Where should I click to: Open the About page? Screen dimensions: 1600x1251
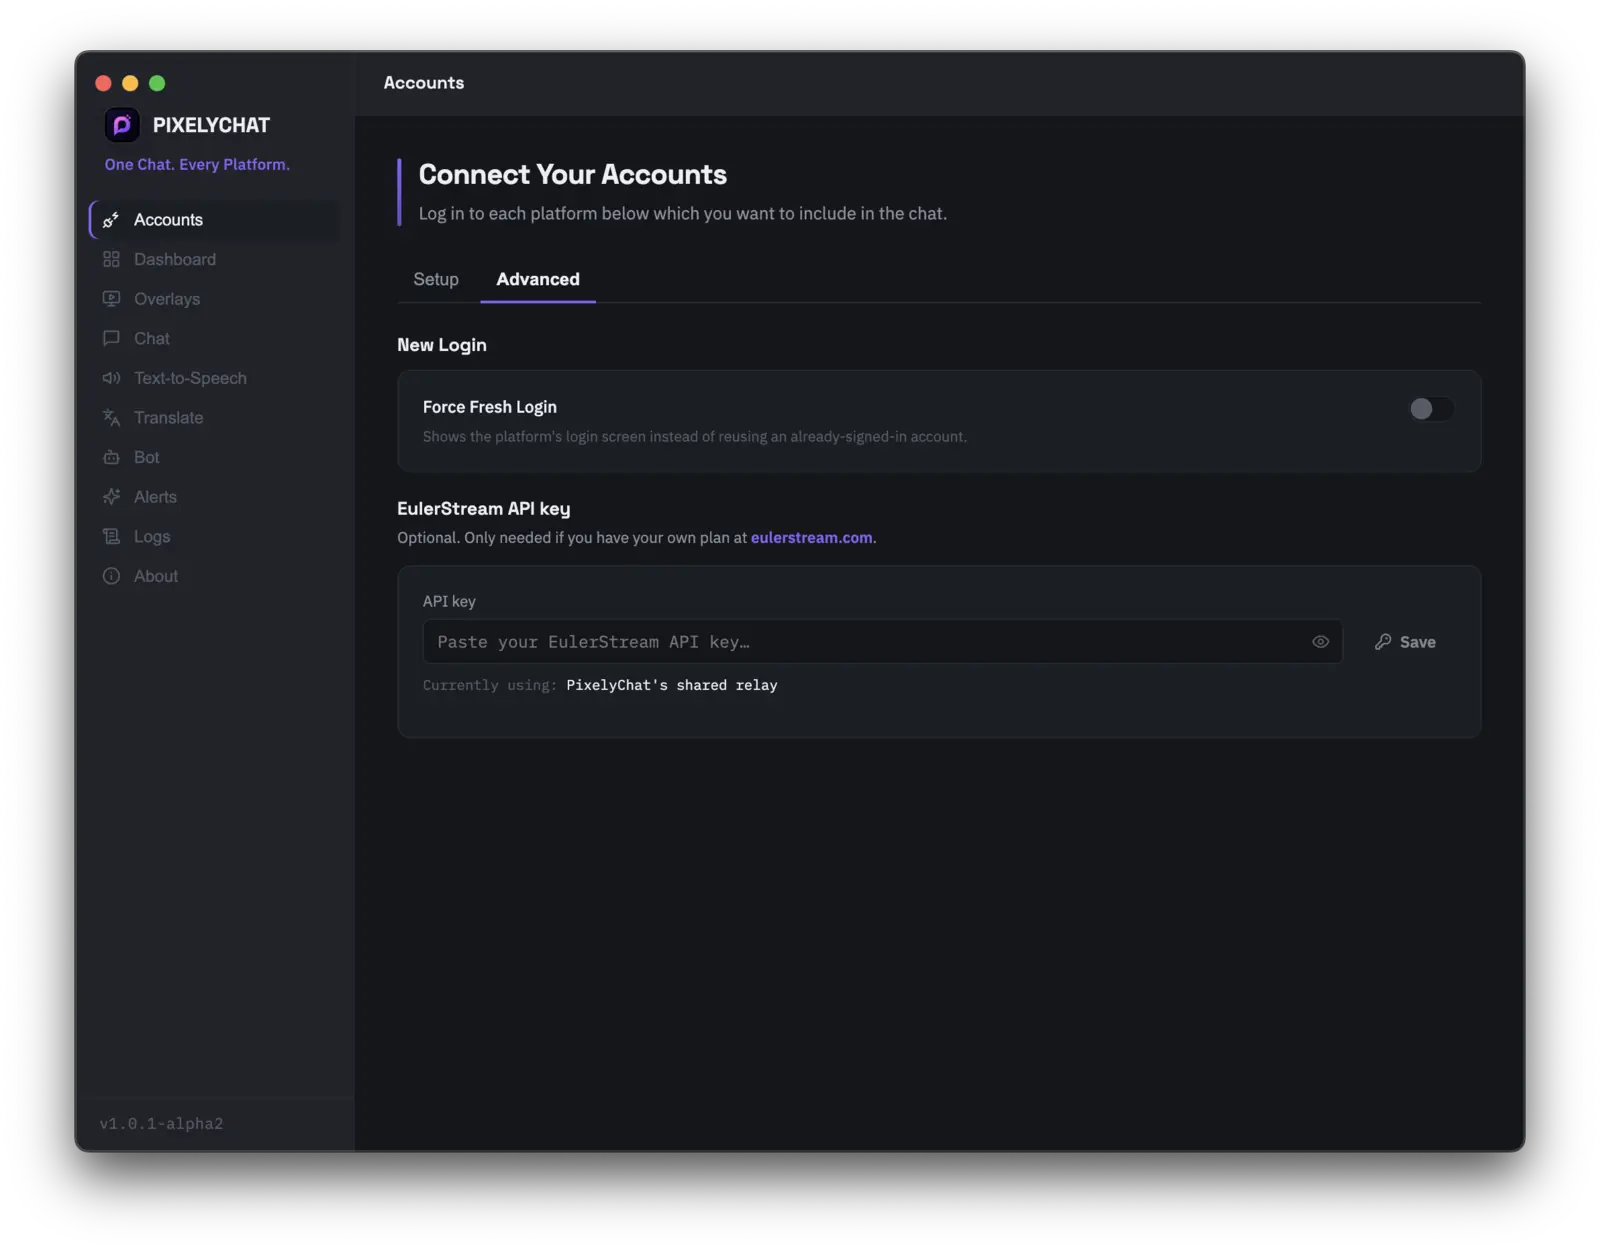[x=215, y=576]
